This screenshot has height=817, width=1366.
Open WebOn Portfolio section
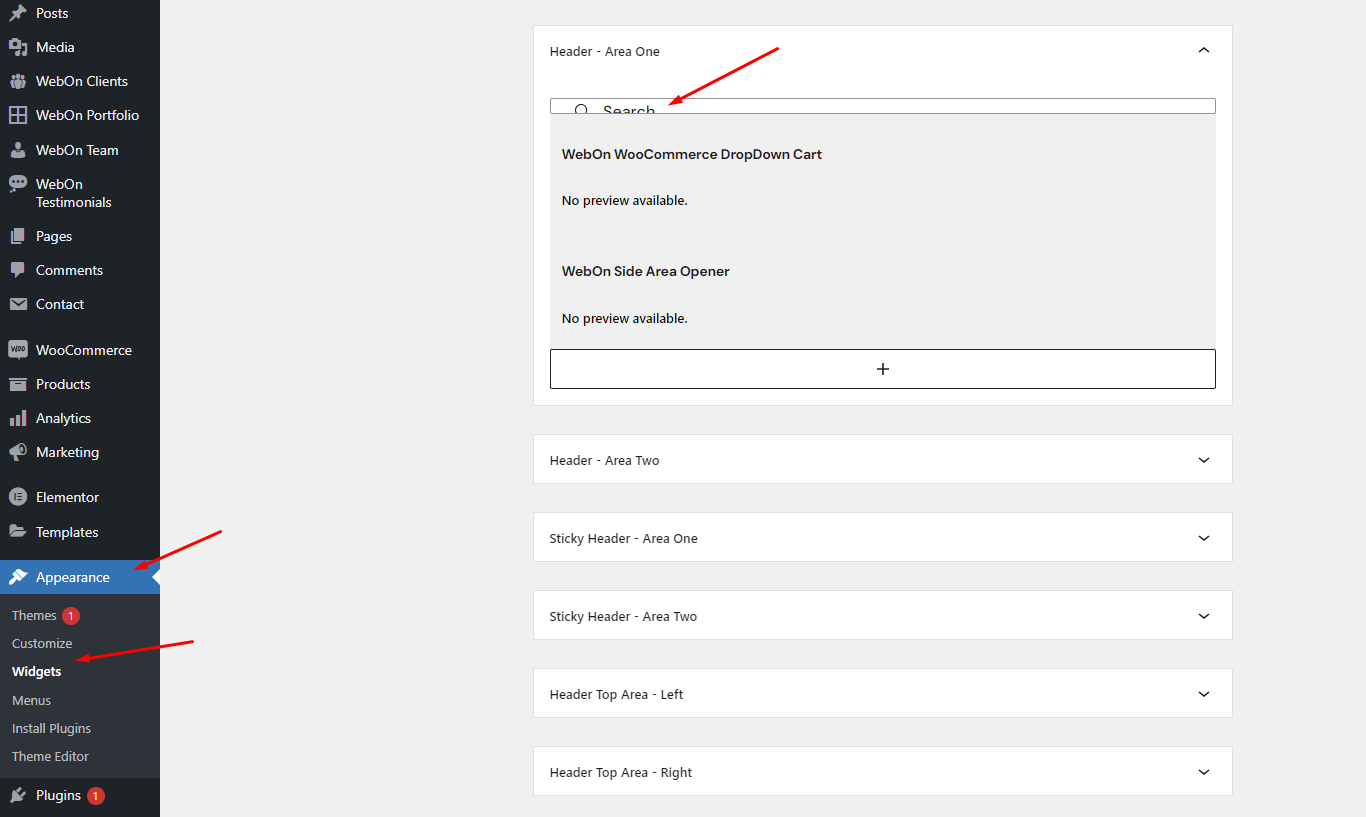pyautogui.click(x=88, y=115)
